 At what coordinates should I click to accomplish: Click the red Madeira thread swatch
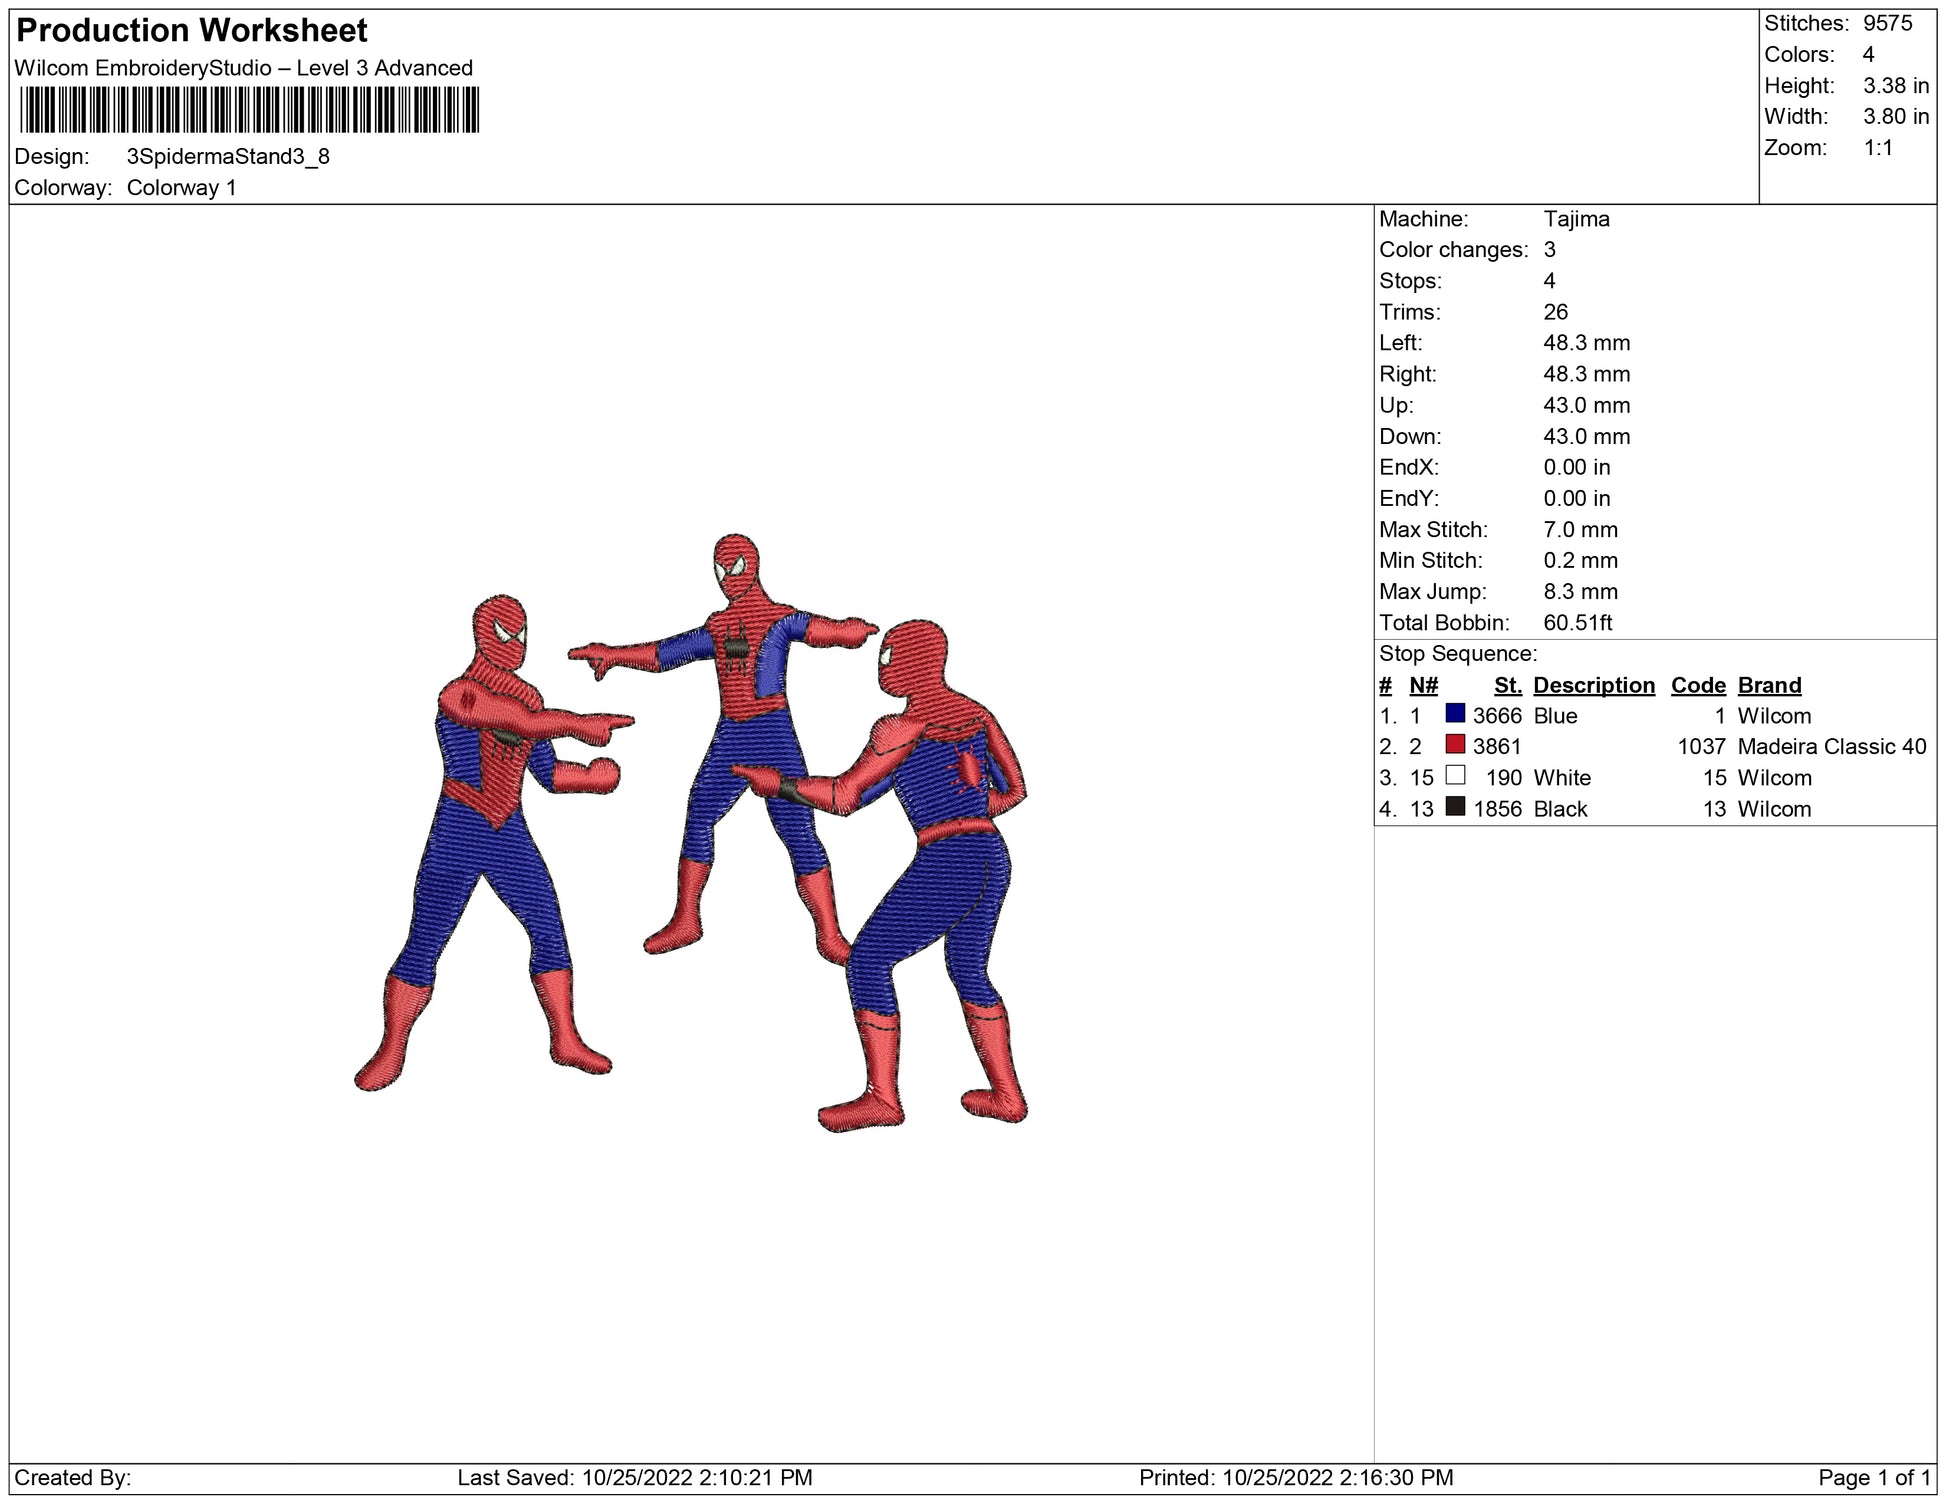pyautogui.click(x=1455, y=745)
